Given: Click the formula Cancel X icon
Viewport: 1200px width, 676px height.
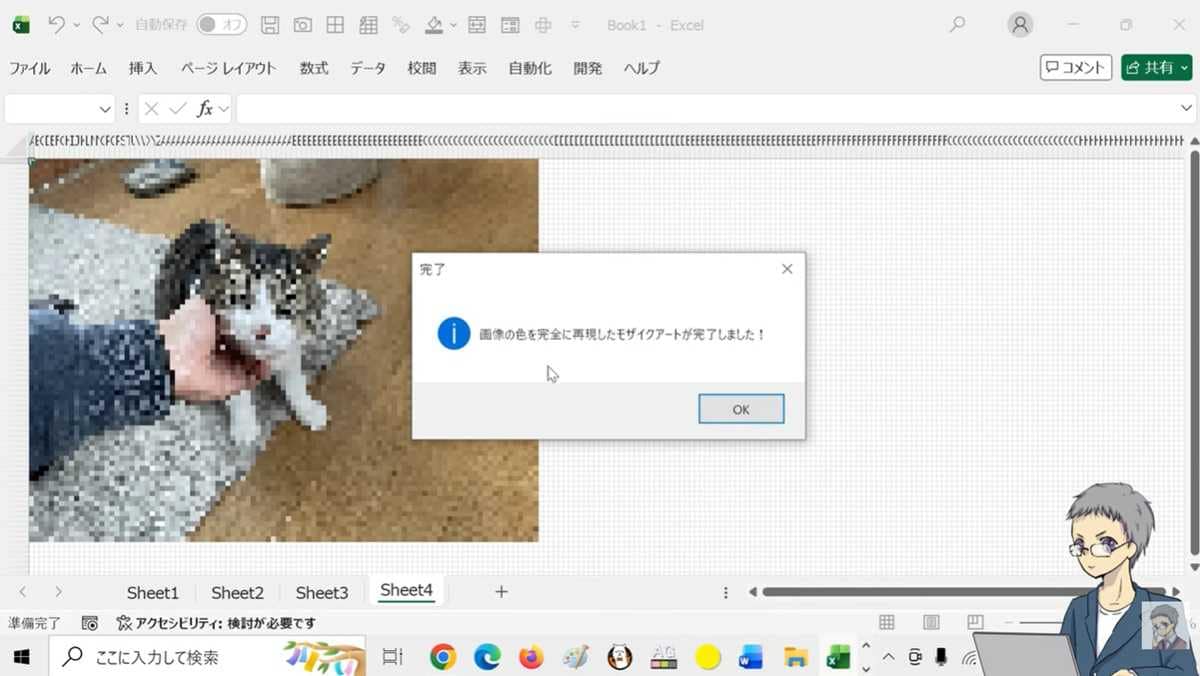Looking at the screenshot, I should [x=152, y=109].
